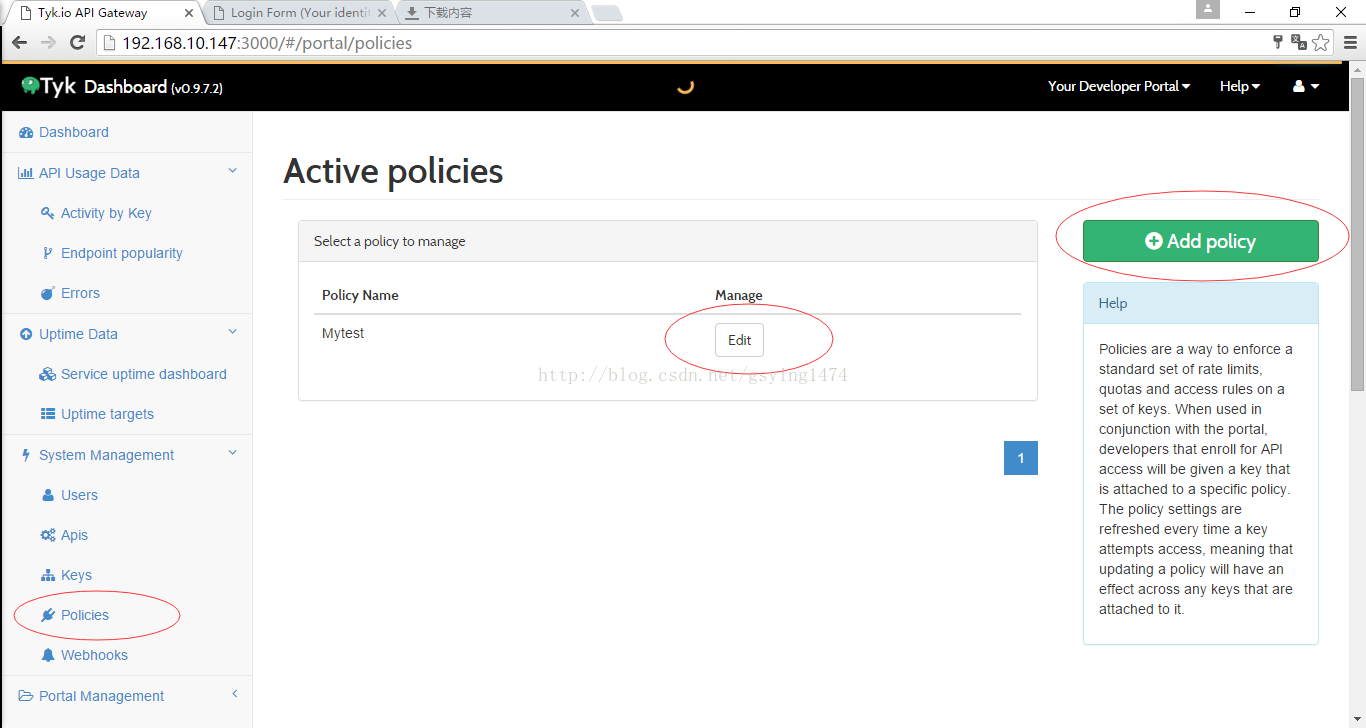Go back with the browser back arrow
This screenshot has width=1366, height=728.
tap(19, 42)
